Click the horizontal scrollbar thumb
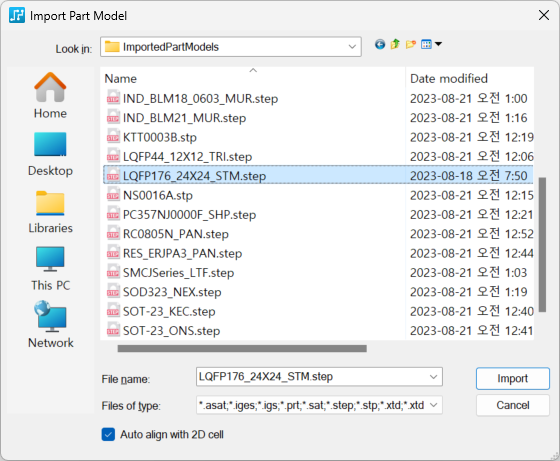 coord(242,348)
